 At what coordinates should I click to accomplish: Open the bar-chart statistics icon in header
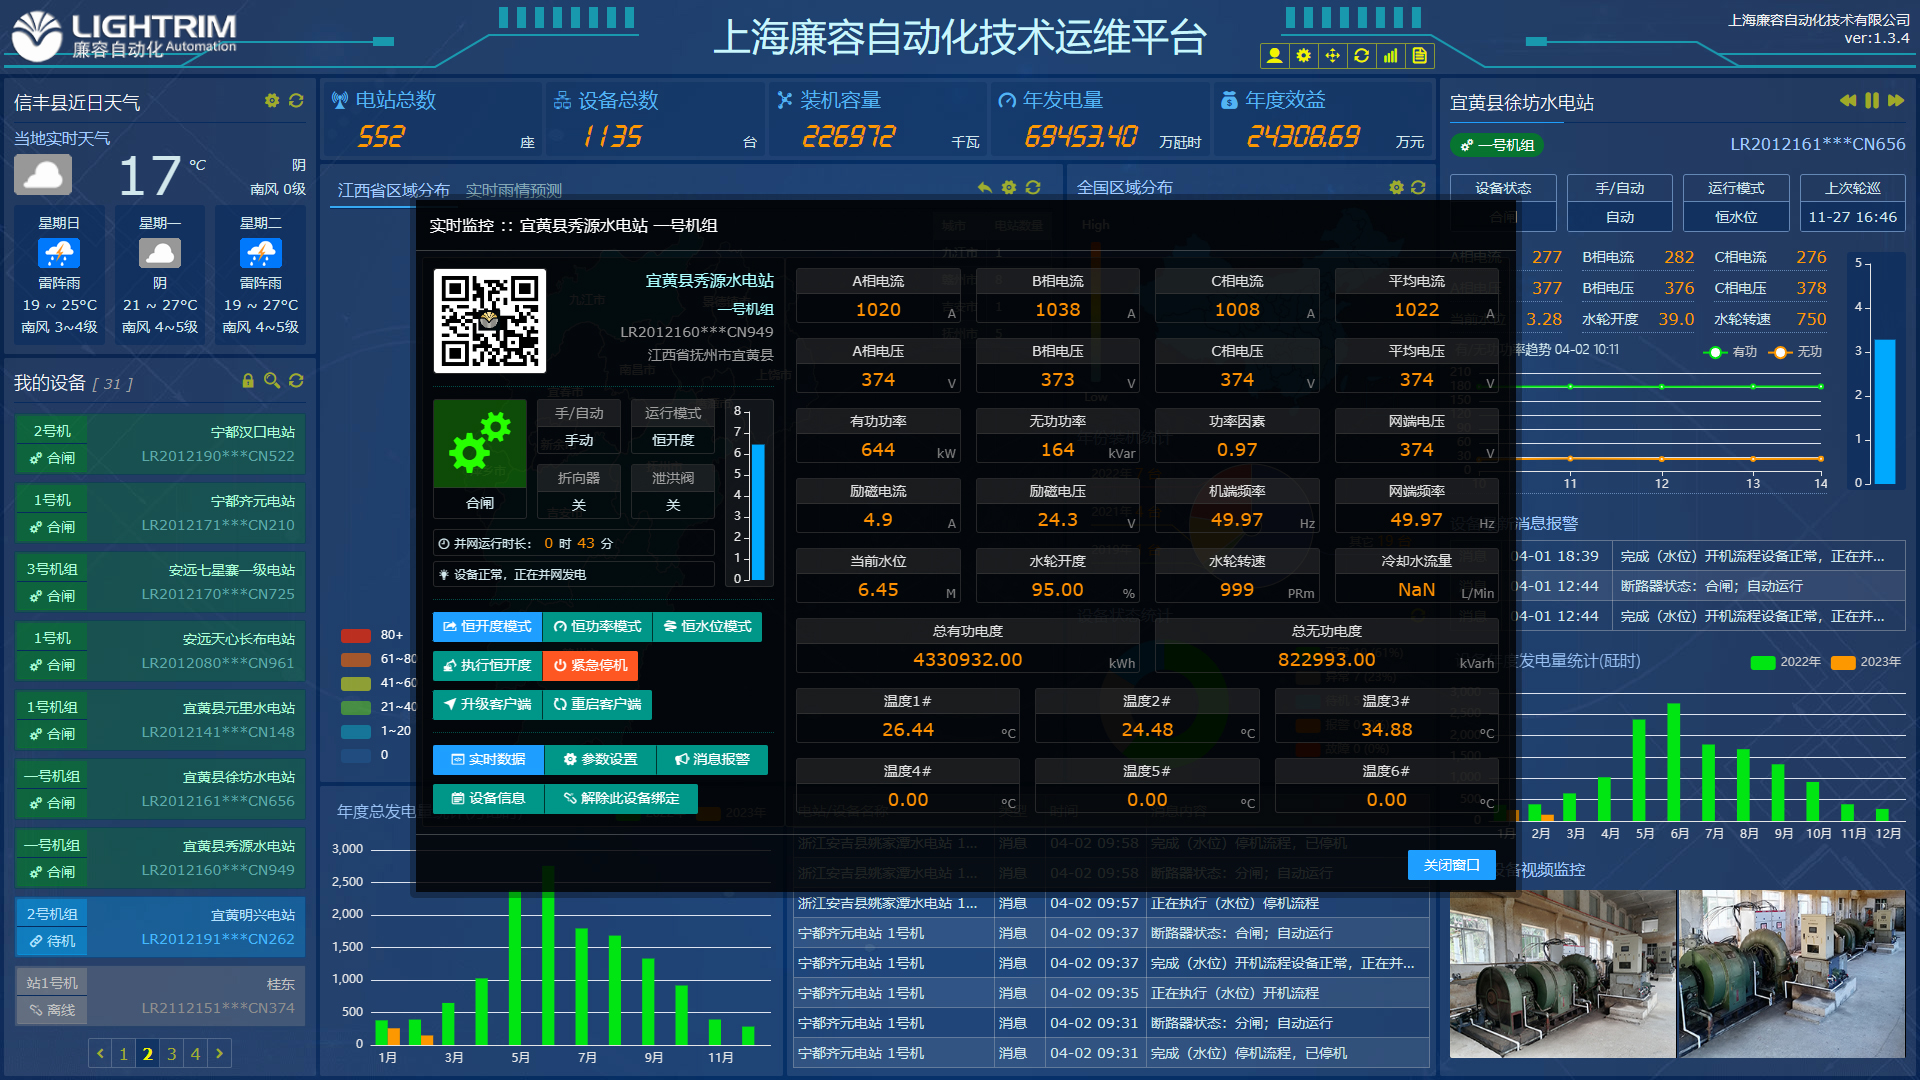[x=1390, y=56]
